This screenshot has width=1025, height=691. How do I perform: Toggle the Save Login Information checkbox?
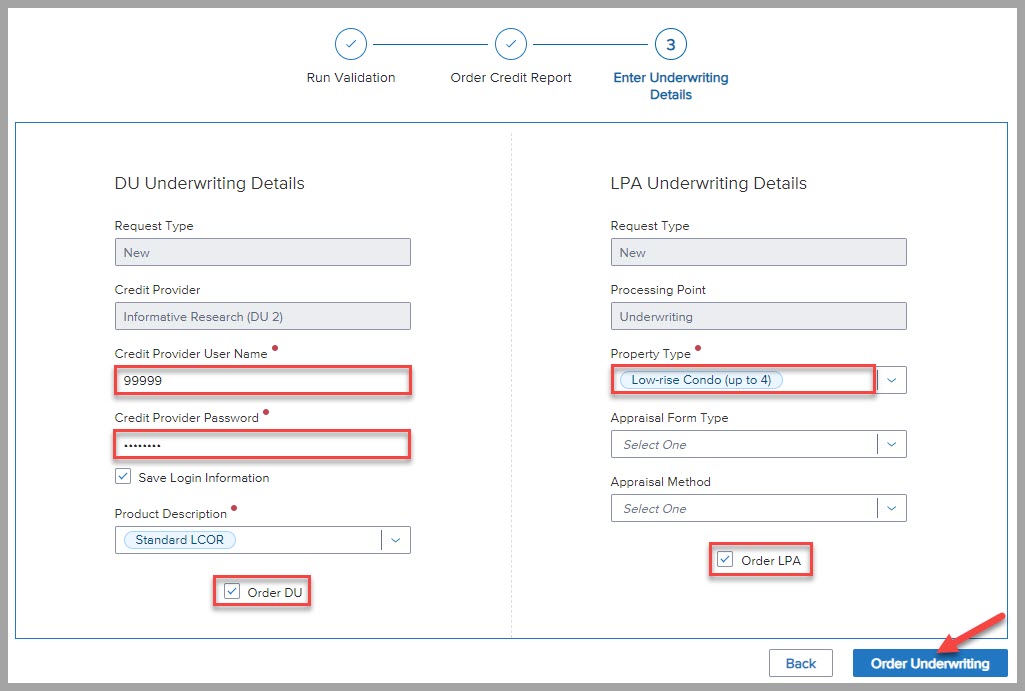pyautogui.click(x=123, y=477)
